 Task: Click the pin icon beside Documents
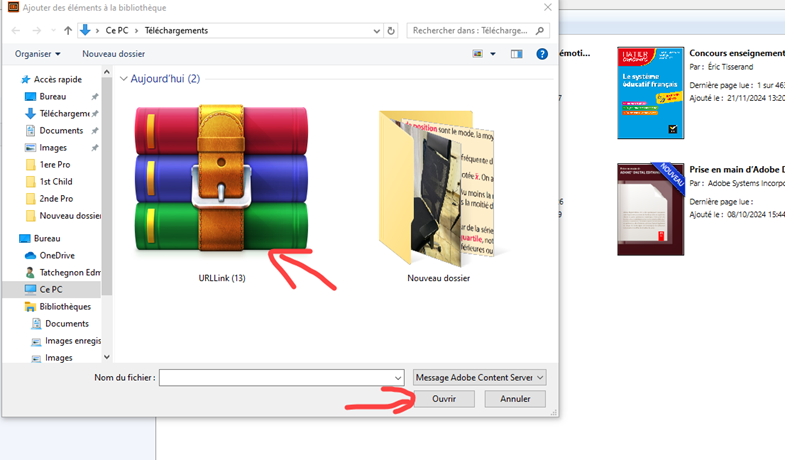click(95, 131)
